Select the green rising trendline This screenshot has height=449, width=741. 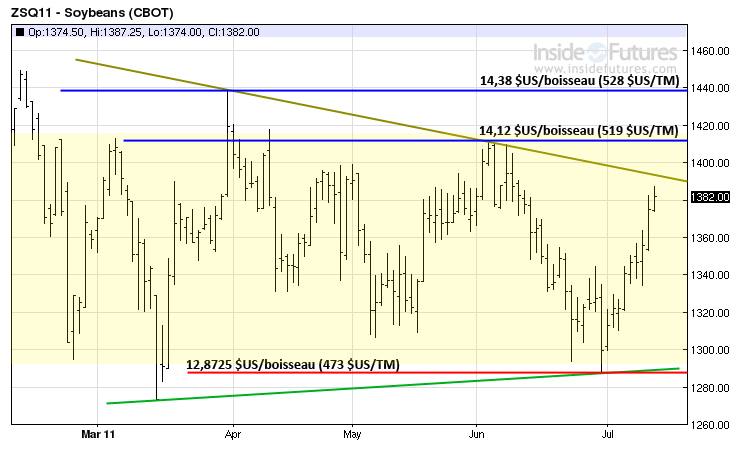(x=300, y=389)
